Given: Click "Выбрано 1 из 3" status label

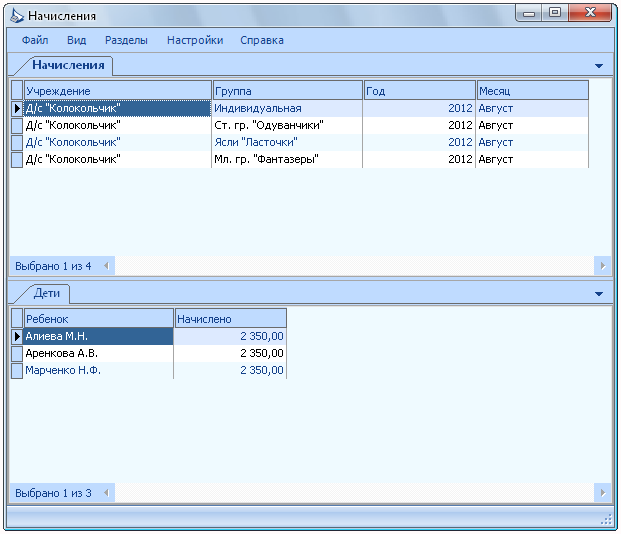Looking at the screenshot, I should pyautogui.click(x=53, y=493).
